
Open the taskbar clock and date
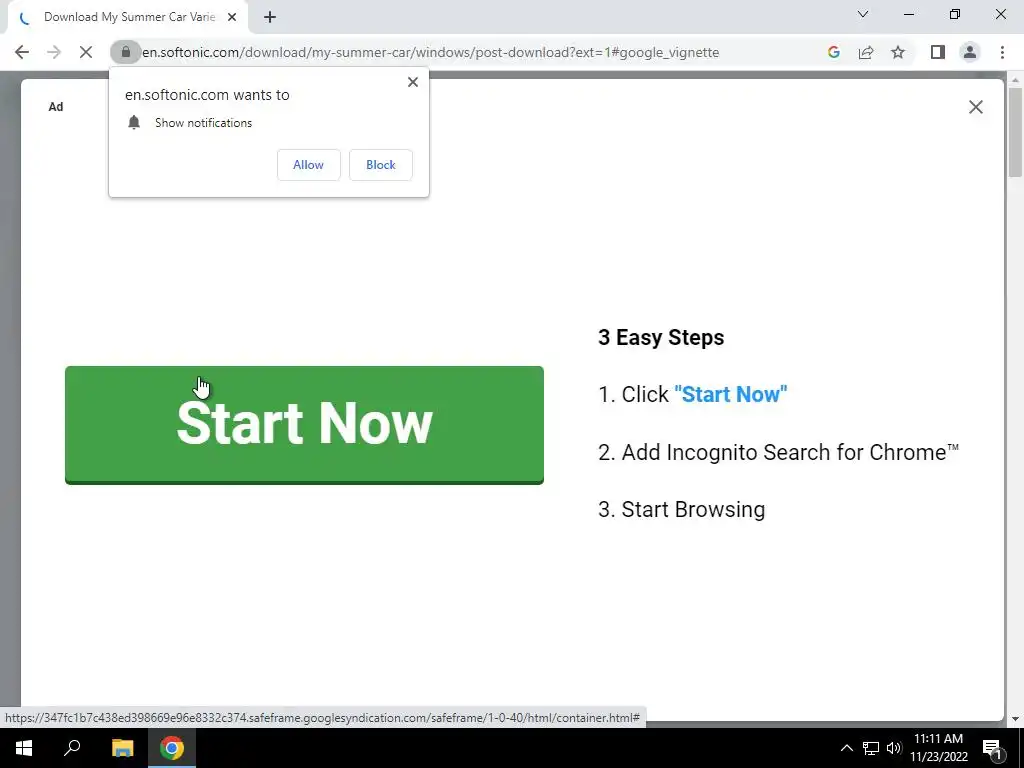pyautogui.click(x=938, y=748)
